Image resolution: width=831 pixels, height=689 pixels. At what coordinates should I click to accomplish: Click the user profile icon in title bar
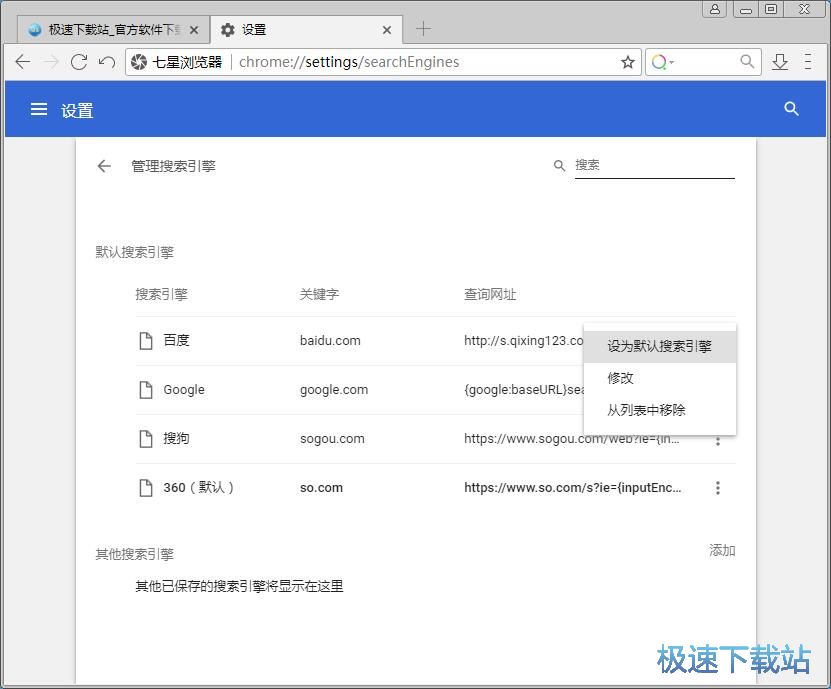point(714,9)
